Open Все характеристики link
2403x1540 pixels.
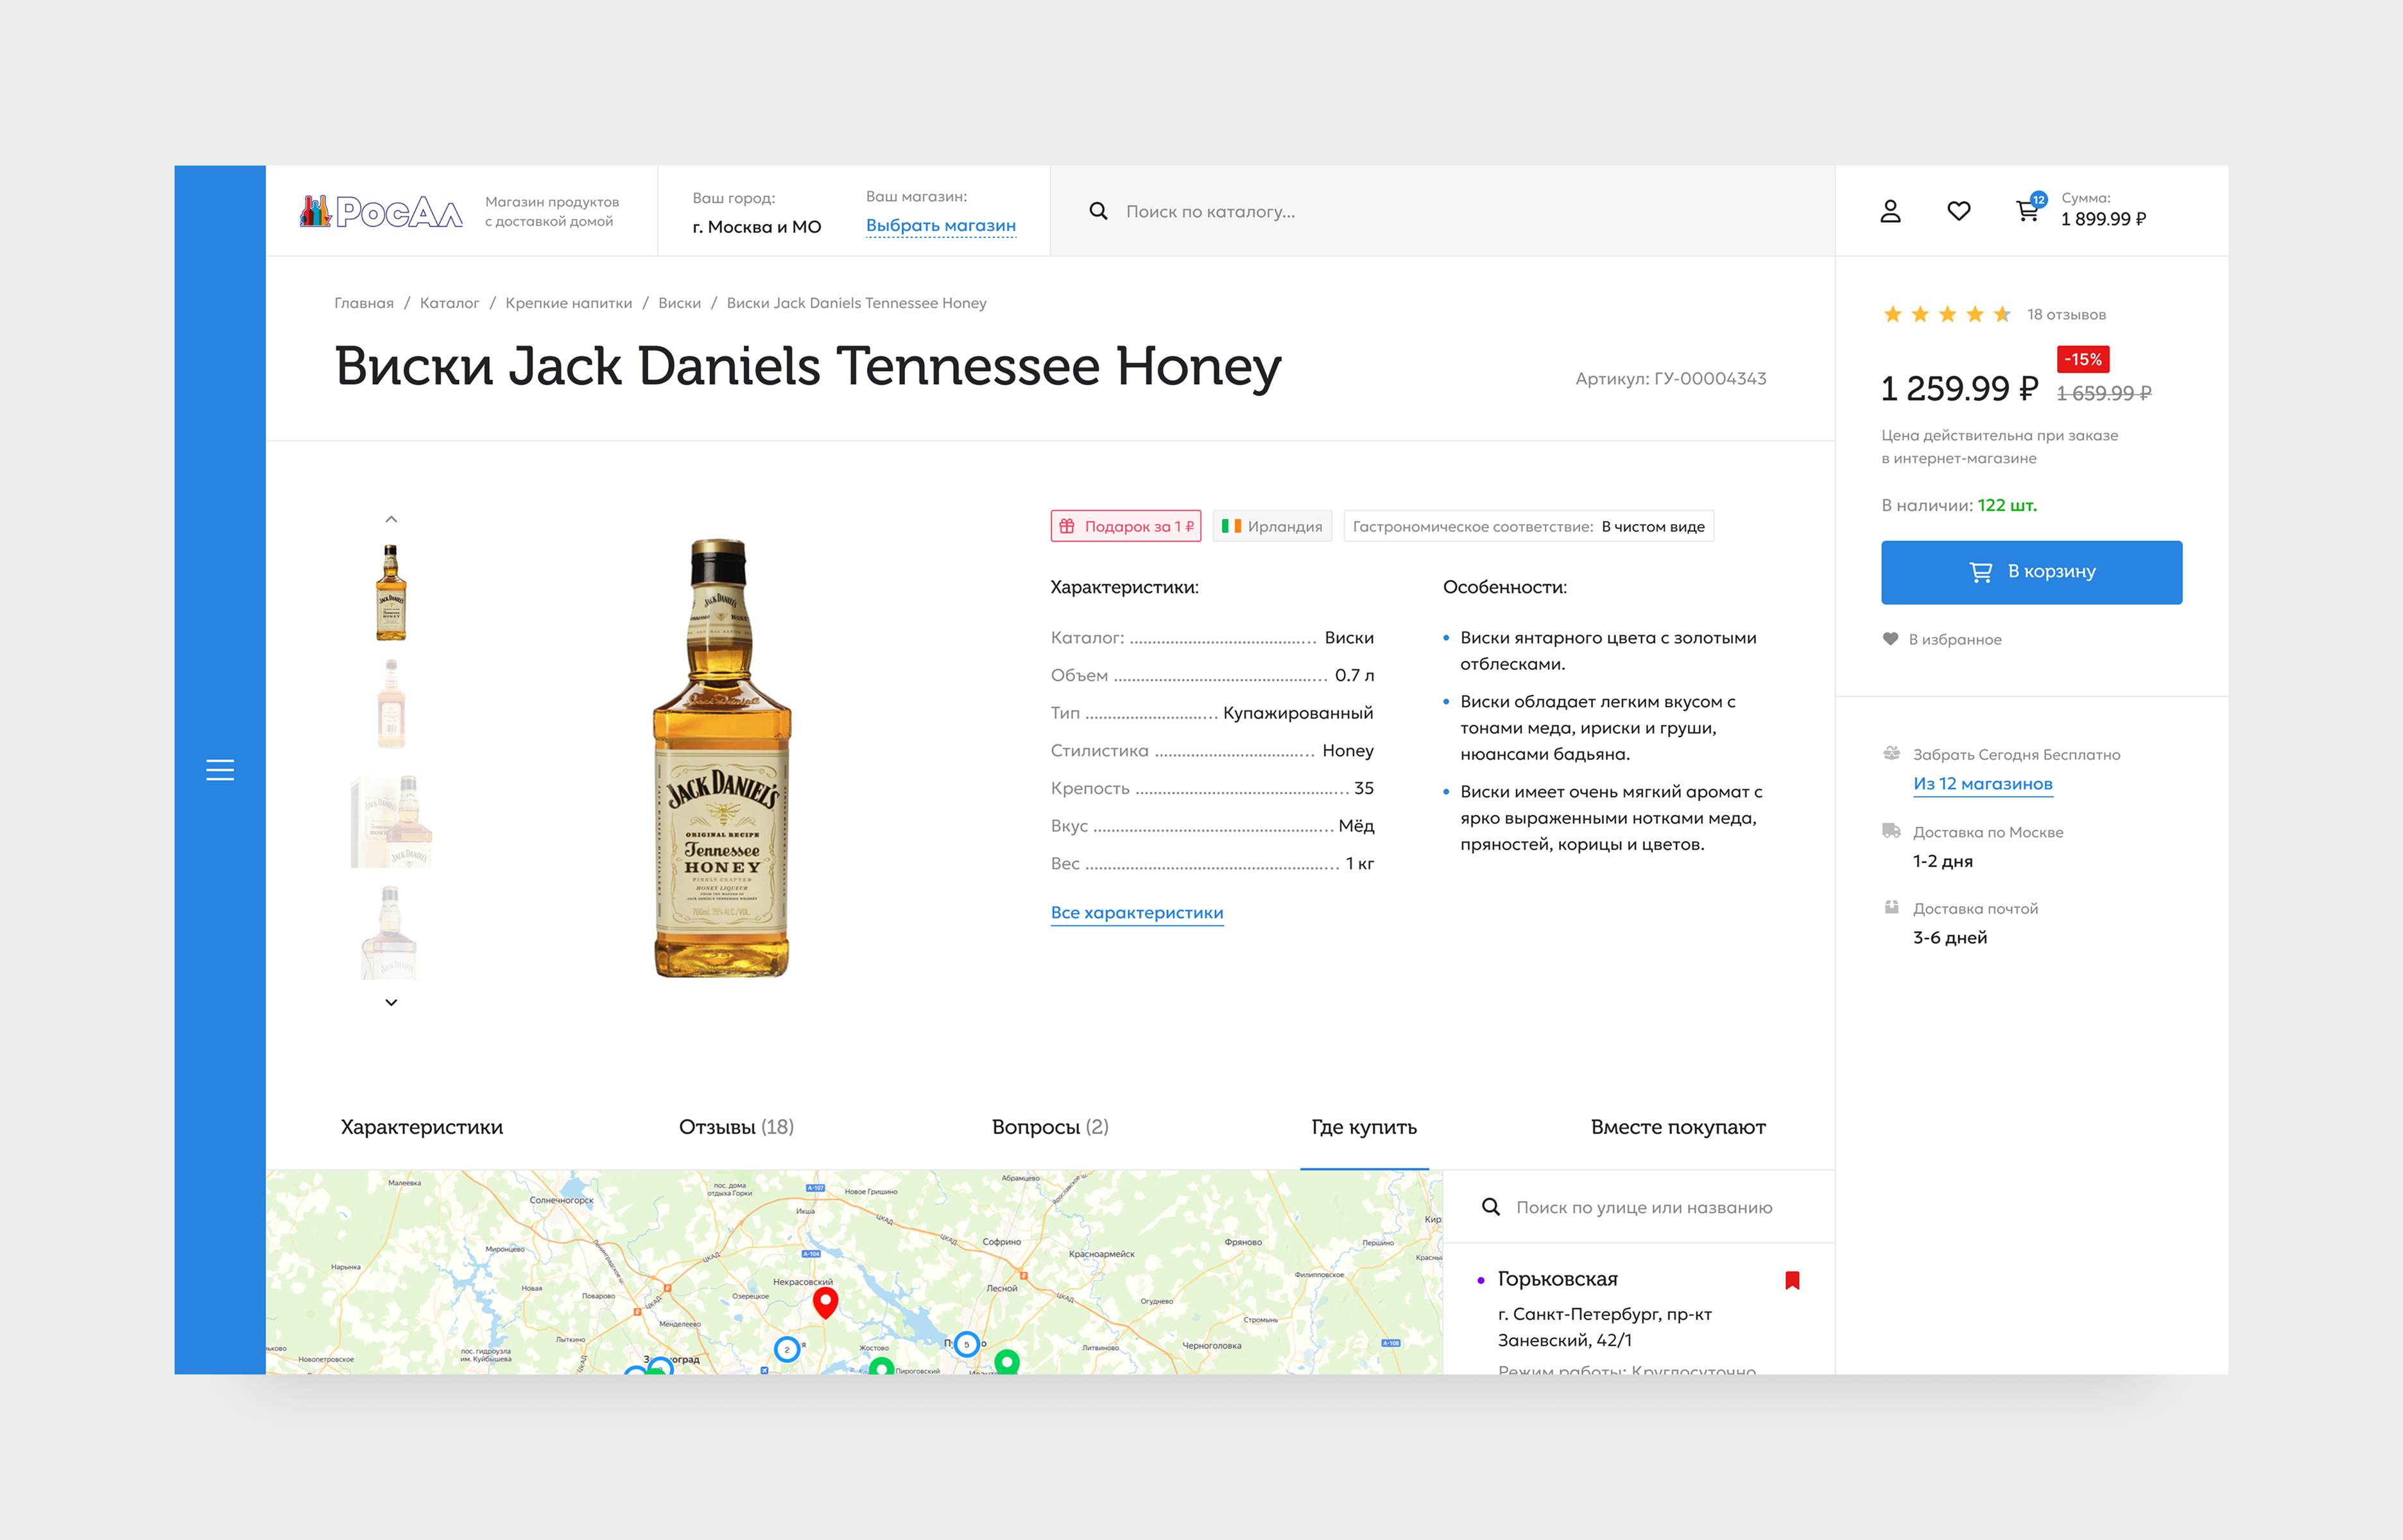[1137, 913]
